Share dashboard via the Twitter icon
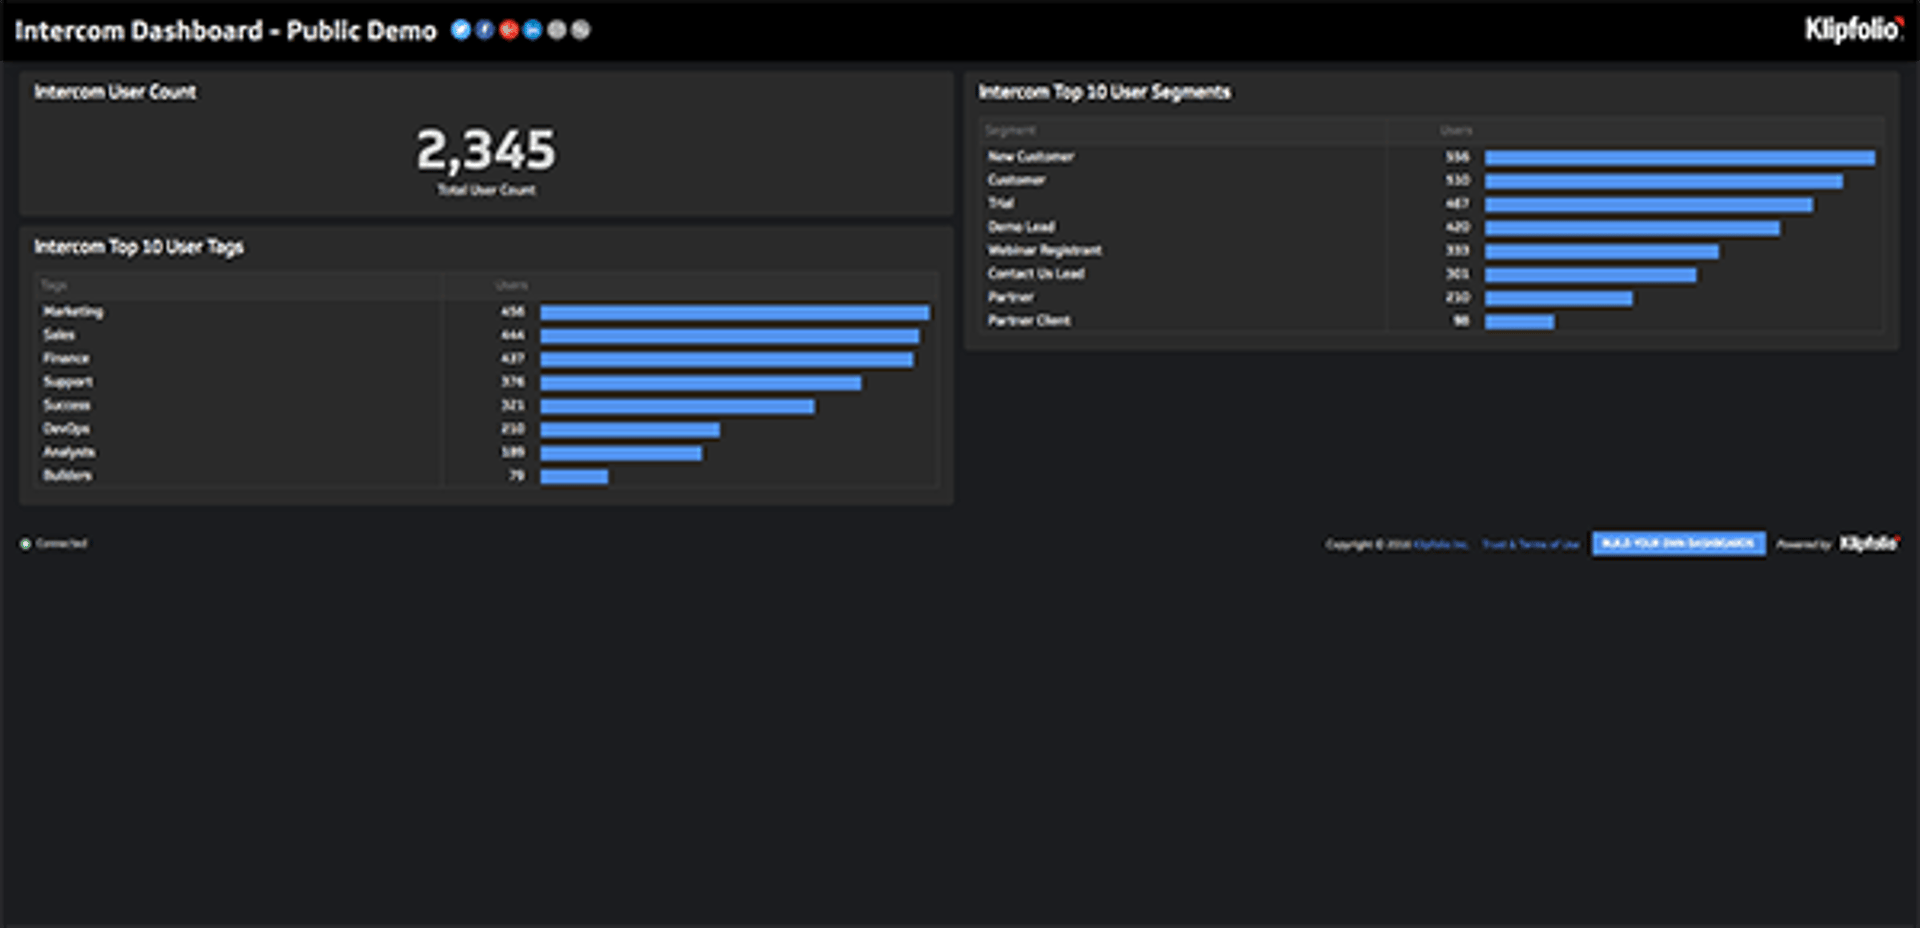 coord(460,30)
